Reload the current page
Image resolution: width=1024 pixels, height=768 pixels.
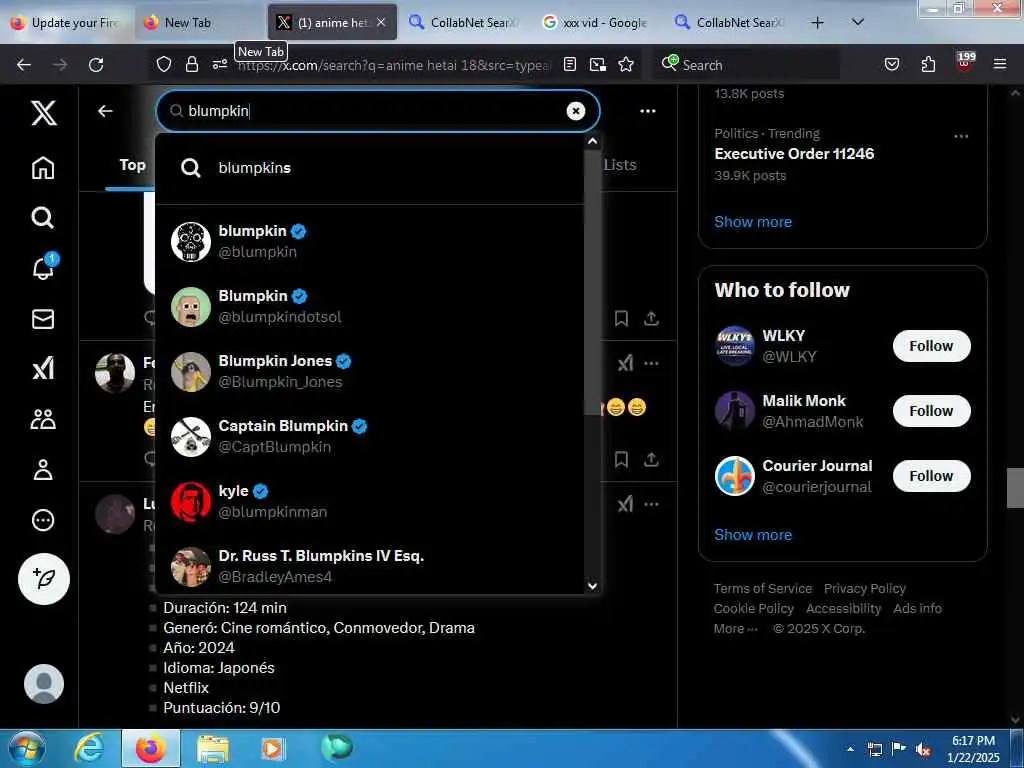pyautogui.click(x=96, y=65)
